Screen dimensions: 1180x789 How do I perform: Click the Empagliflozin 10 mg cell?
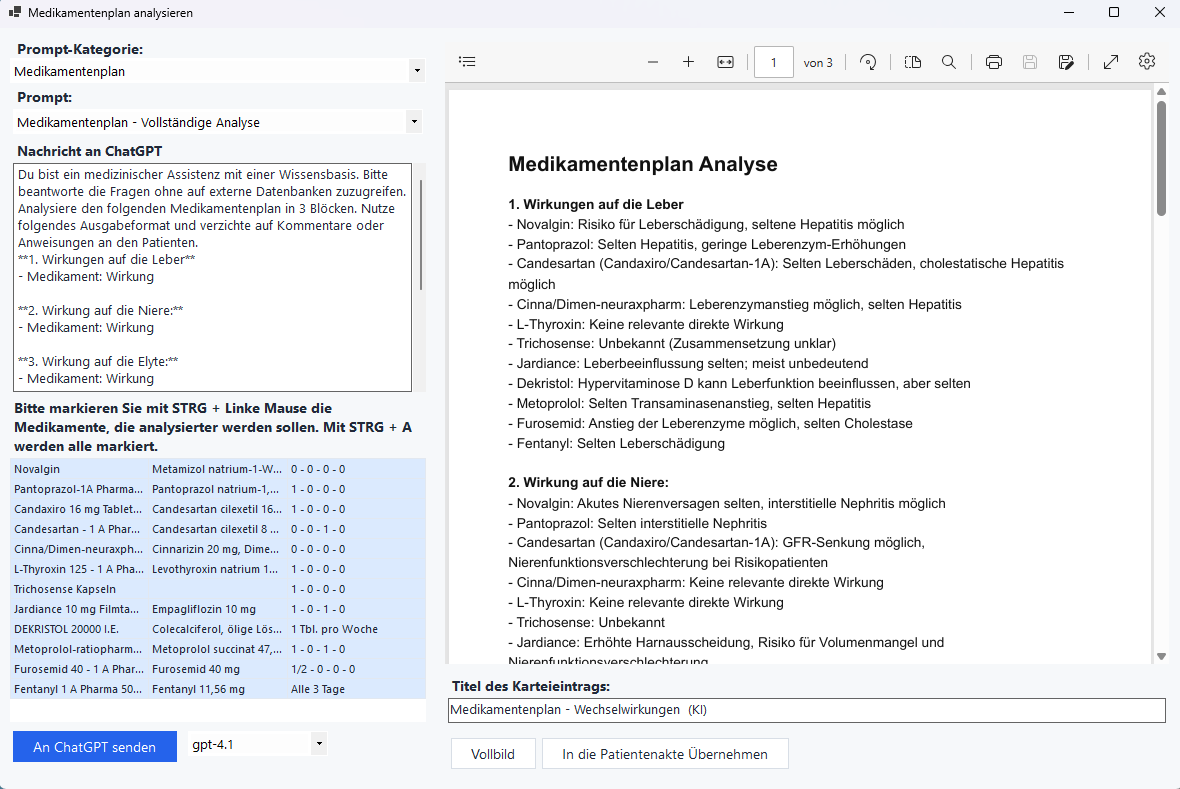pyautogui.click(x=204, y=609)
